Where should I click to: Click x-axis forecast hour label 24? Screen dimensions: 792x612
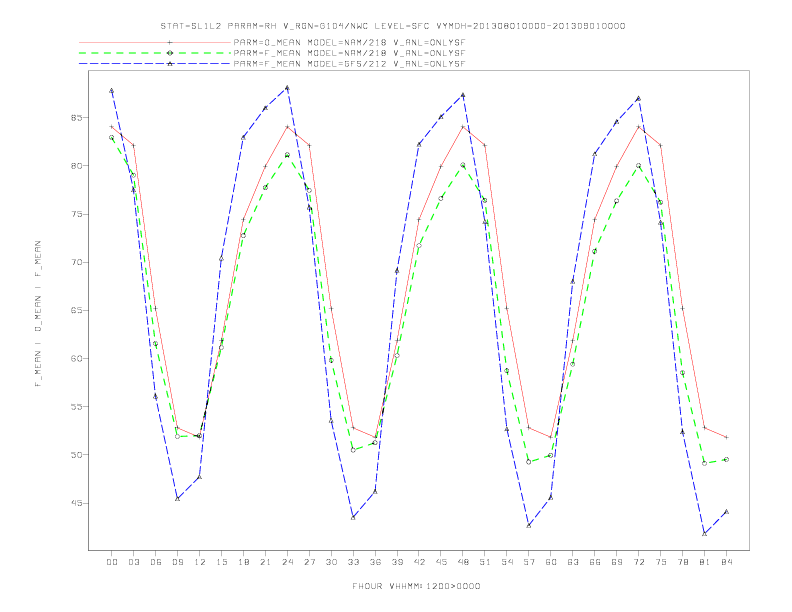(x=287, y=562)
